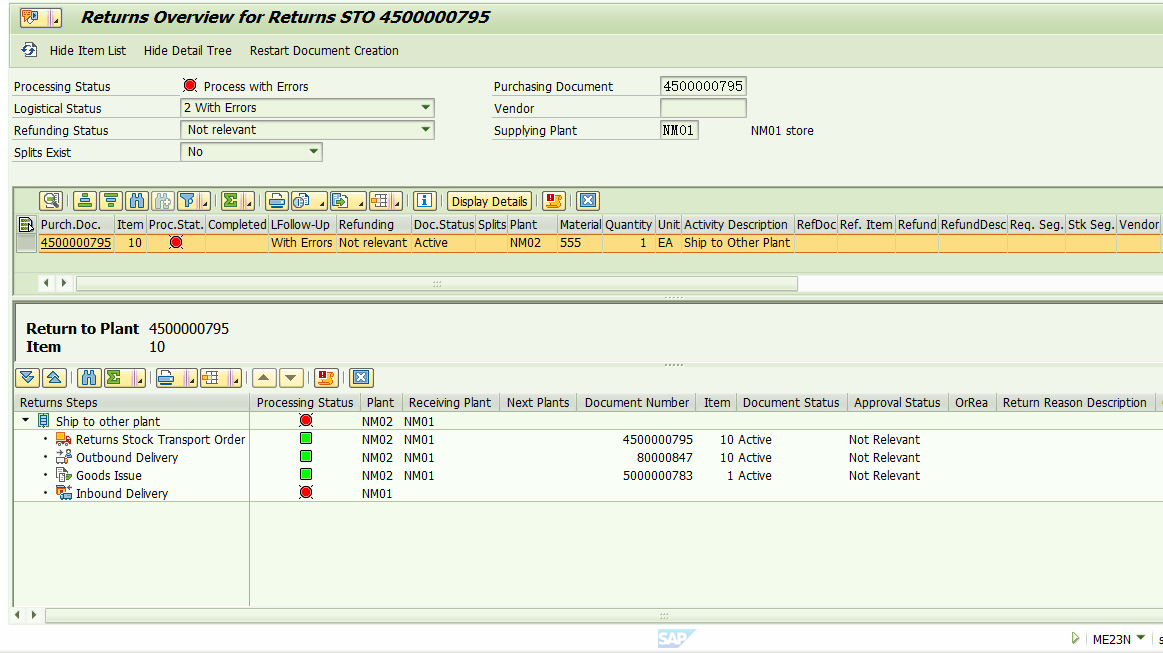
Task: Select Hide Item List
Action: (x=87, y=50)
